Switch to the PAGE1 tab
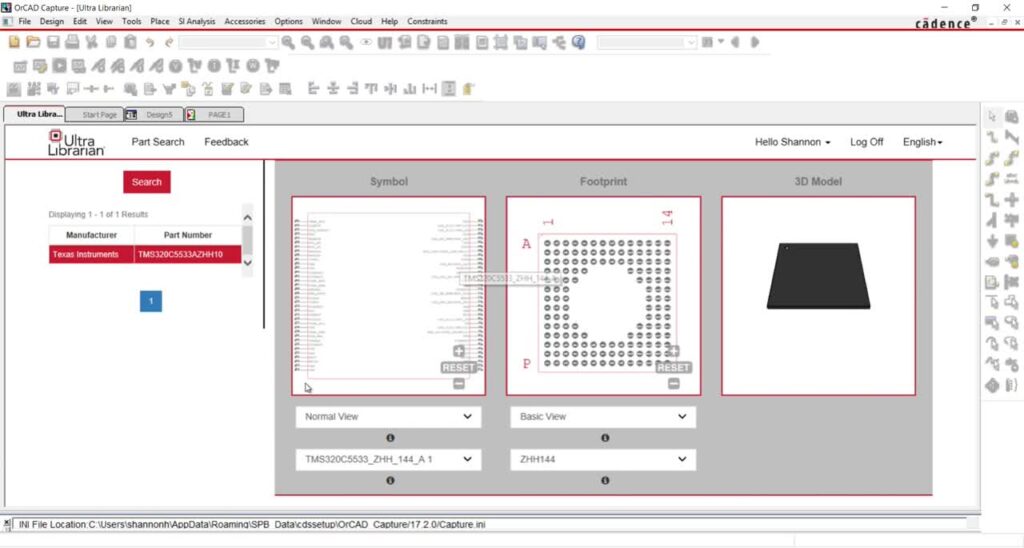This screenshot has width=1024, height=548. (214, 115)
